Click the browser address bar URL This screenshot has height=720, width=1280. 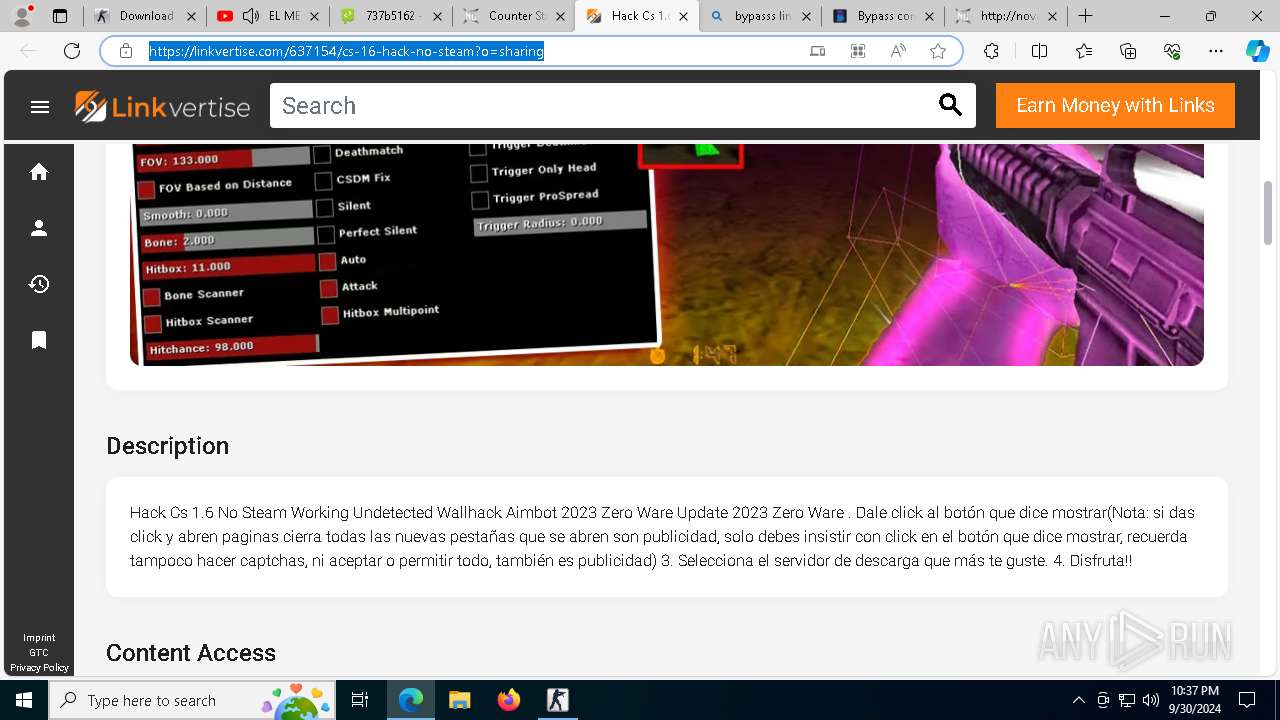click(x=346, y=51)
